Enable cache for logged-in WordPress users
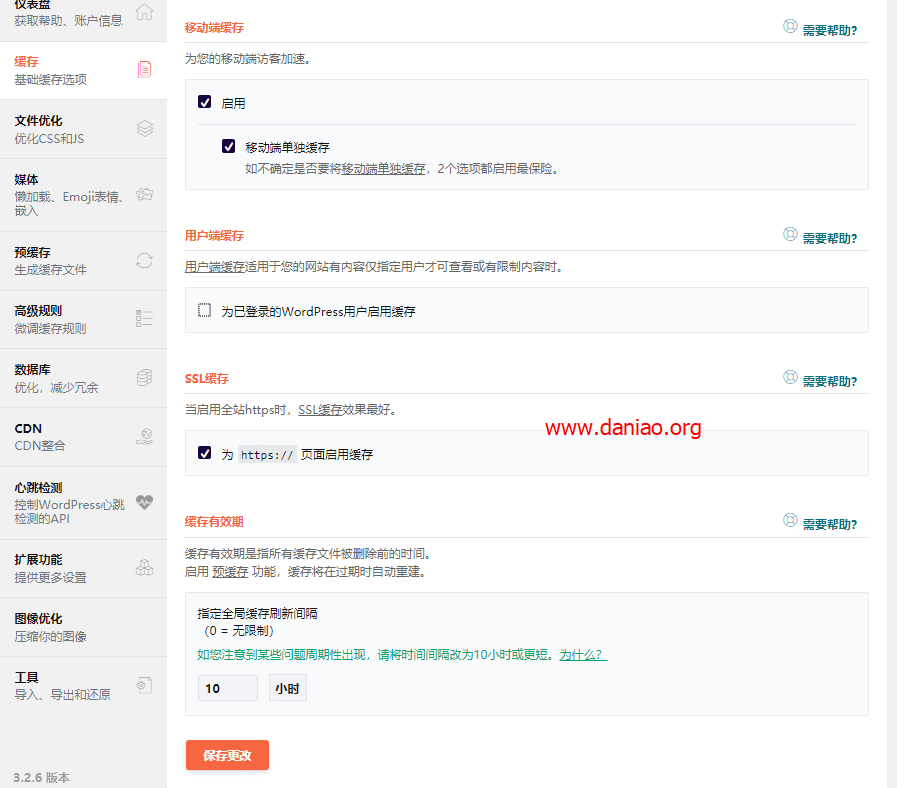This screenshot has width=897, height=788. [204, 310]
